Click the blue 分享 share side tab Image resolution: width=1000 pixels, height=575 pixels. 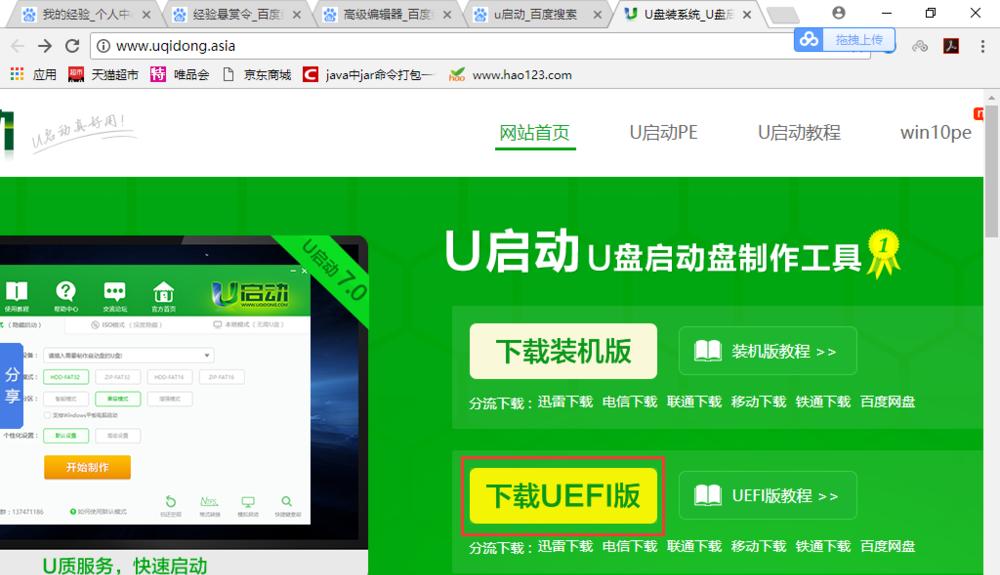coord(11,386)
